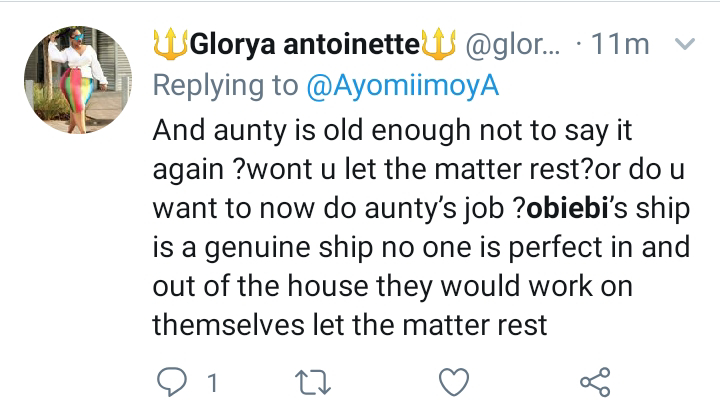Visit the @AyomiimoyA profile mention
Image resolution: width=720 pixels, height=418 pixels.
401,88
